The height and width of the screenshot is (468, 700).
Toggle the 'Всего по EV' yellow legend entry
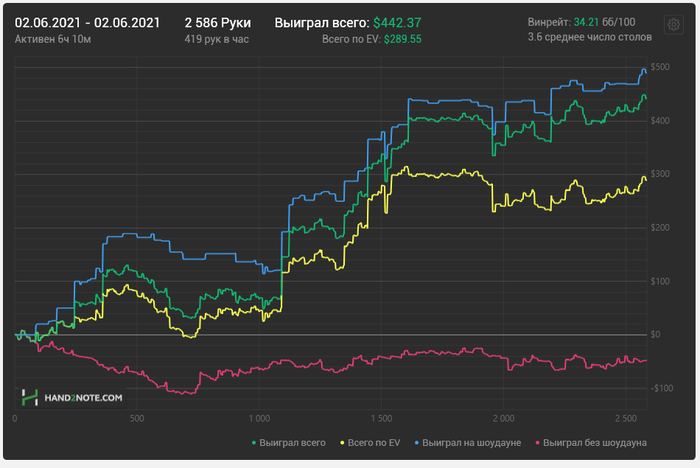point(370,443)
